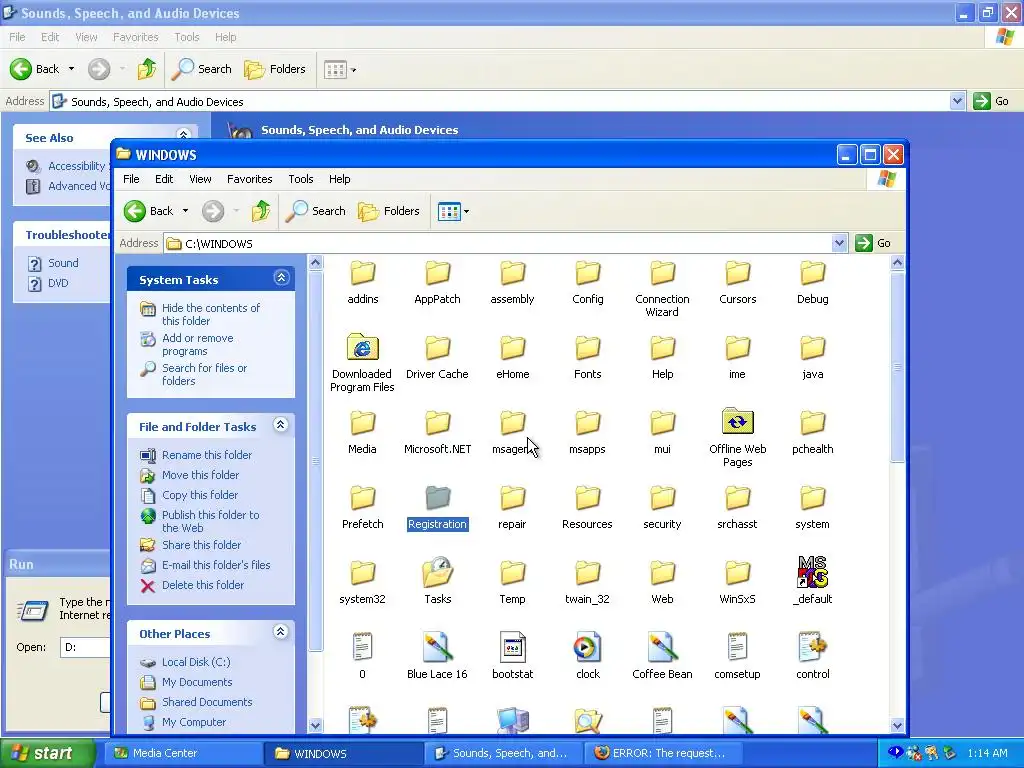1024x768 pixels.
Task: Click Go button in WINDOWS window address bar
Action: click(x=873, y=244)
